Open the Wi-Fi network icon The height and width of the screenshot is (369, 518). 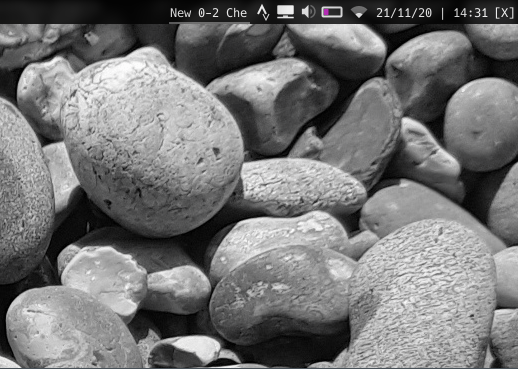tap(359, 13)
